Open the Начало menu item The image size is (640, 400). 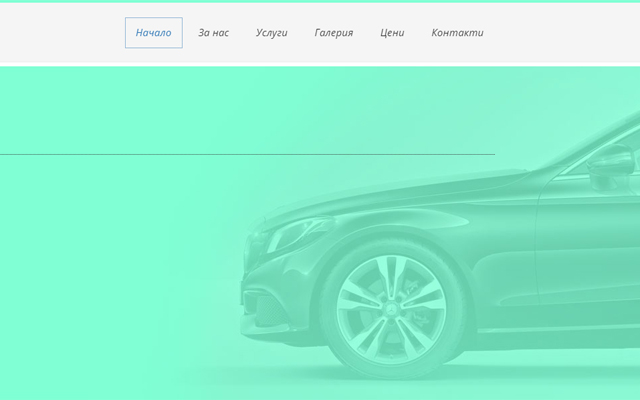click(x=153, y=33)
